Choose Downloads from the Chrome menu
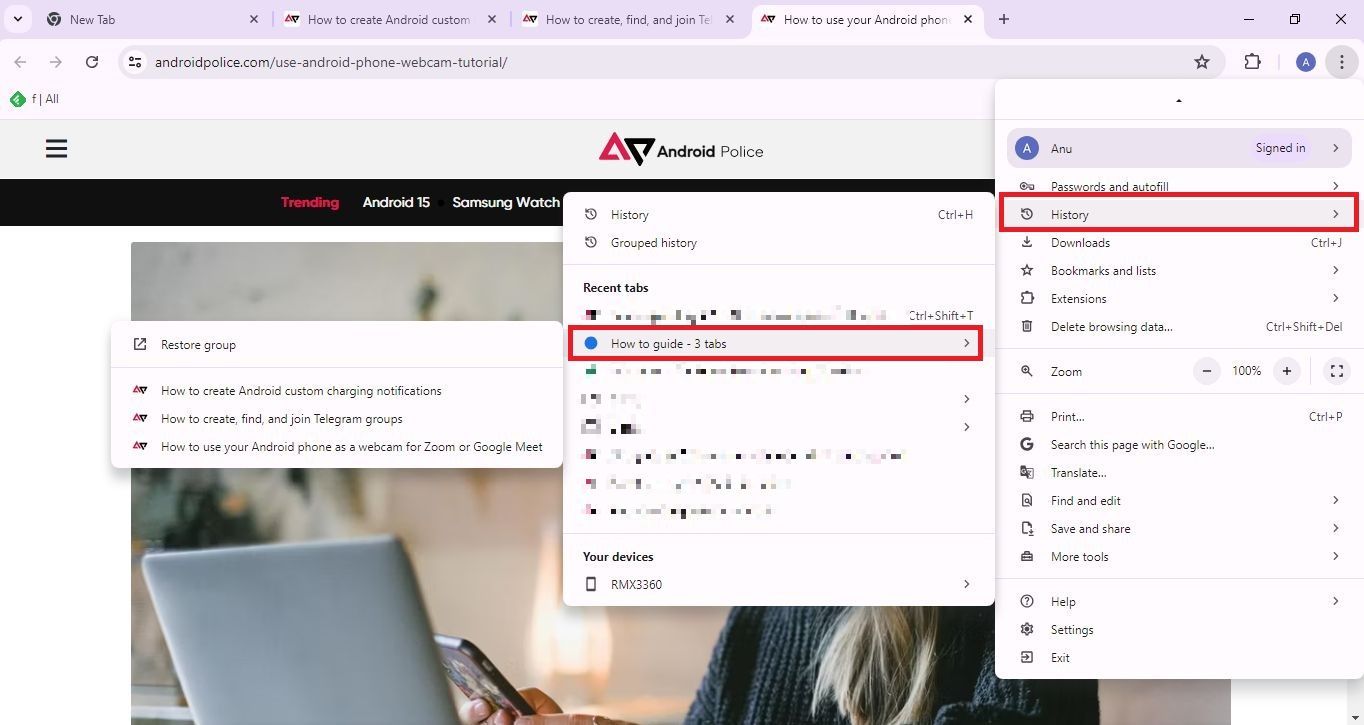The width and height of the screenshot is (1364, 725). pos(1179,243)
